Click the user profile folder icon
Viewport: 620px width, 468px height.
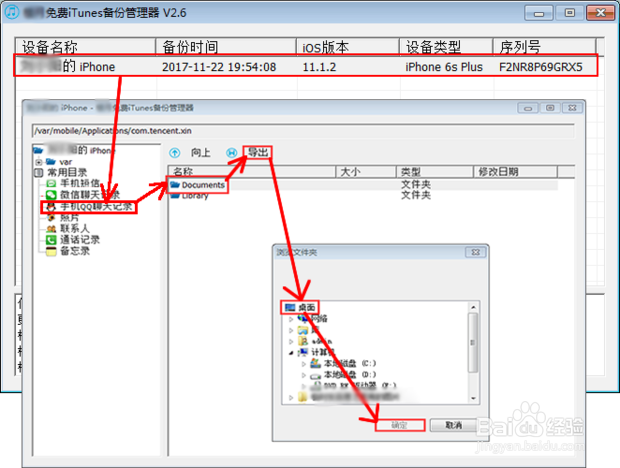pyautogui.click(x=303, y=341)
